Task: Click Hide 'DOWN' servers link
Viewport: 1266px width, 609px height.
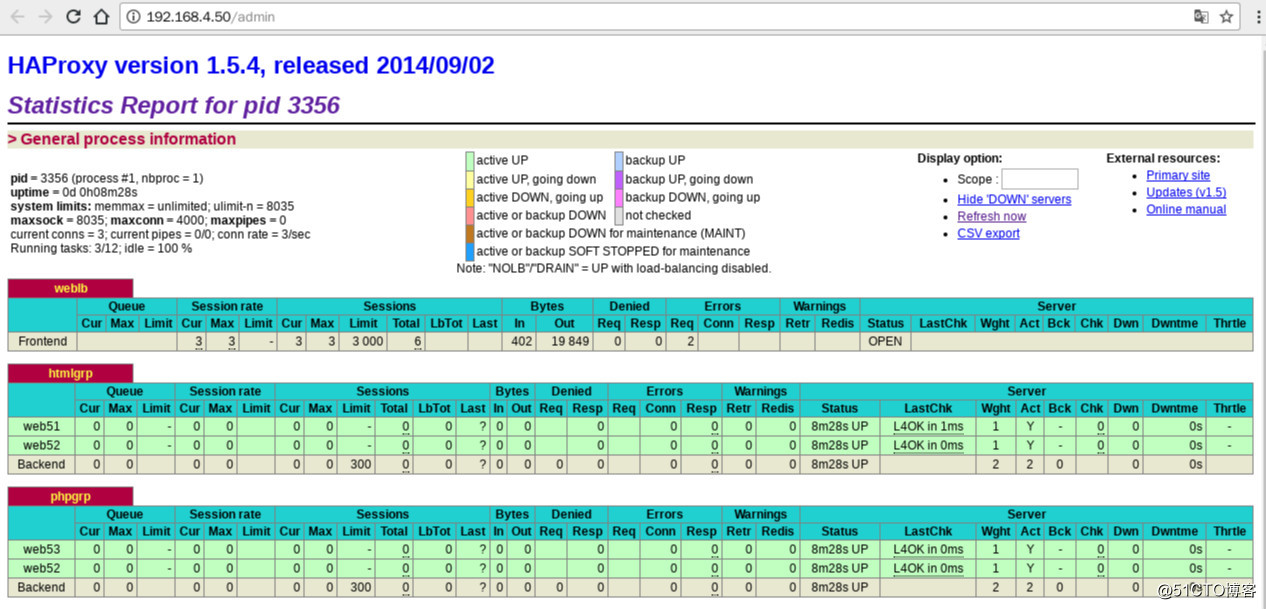Action: pos(1014,199)
